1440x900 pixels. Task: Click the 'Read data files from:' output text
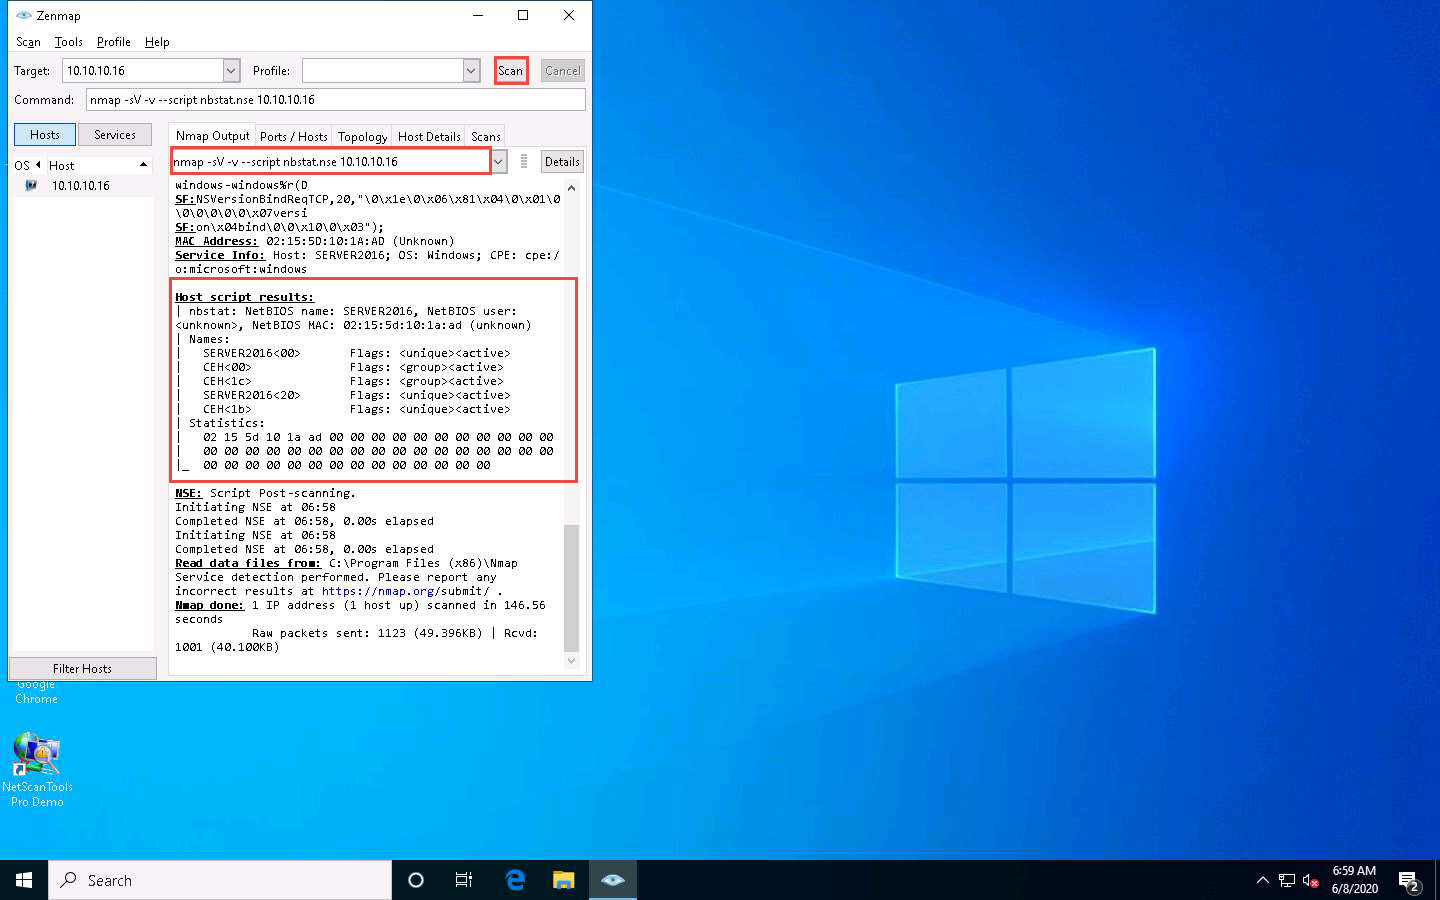(x=247, y=563)
